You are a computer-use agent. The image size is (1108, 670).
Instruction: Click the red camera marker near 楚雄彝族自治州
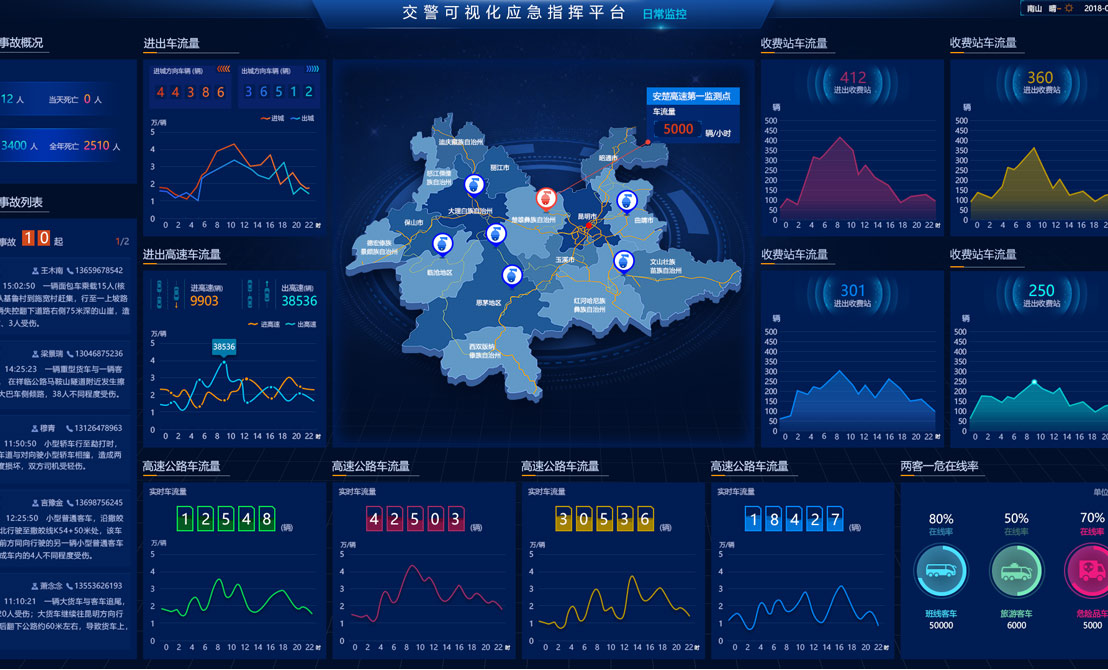pos(546,198)
